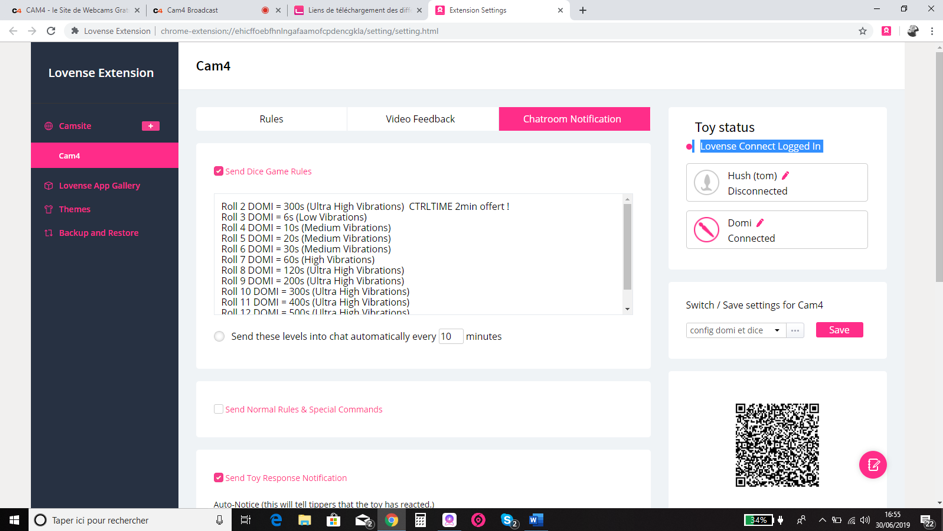Open Lovense App Gallery in sidebar

tap(99, 186)
